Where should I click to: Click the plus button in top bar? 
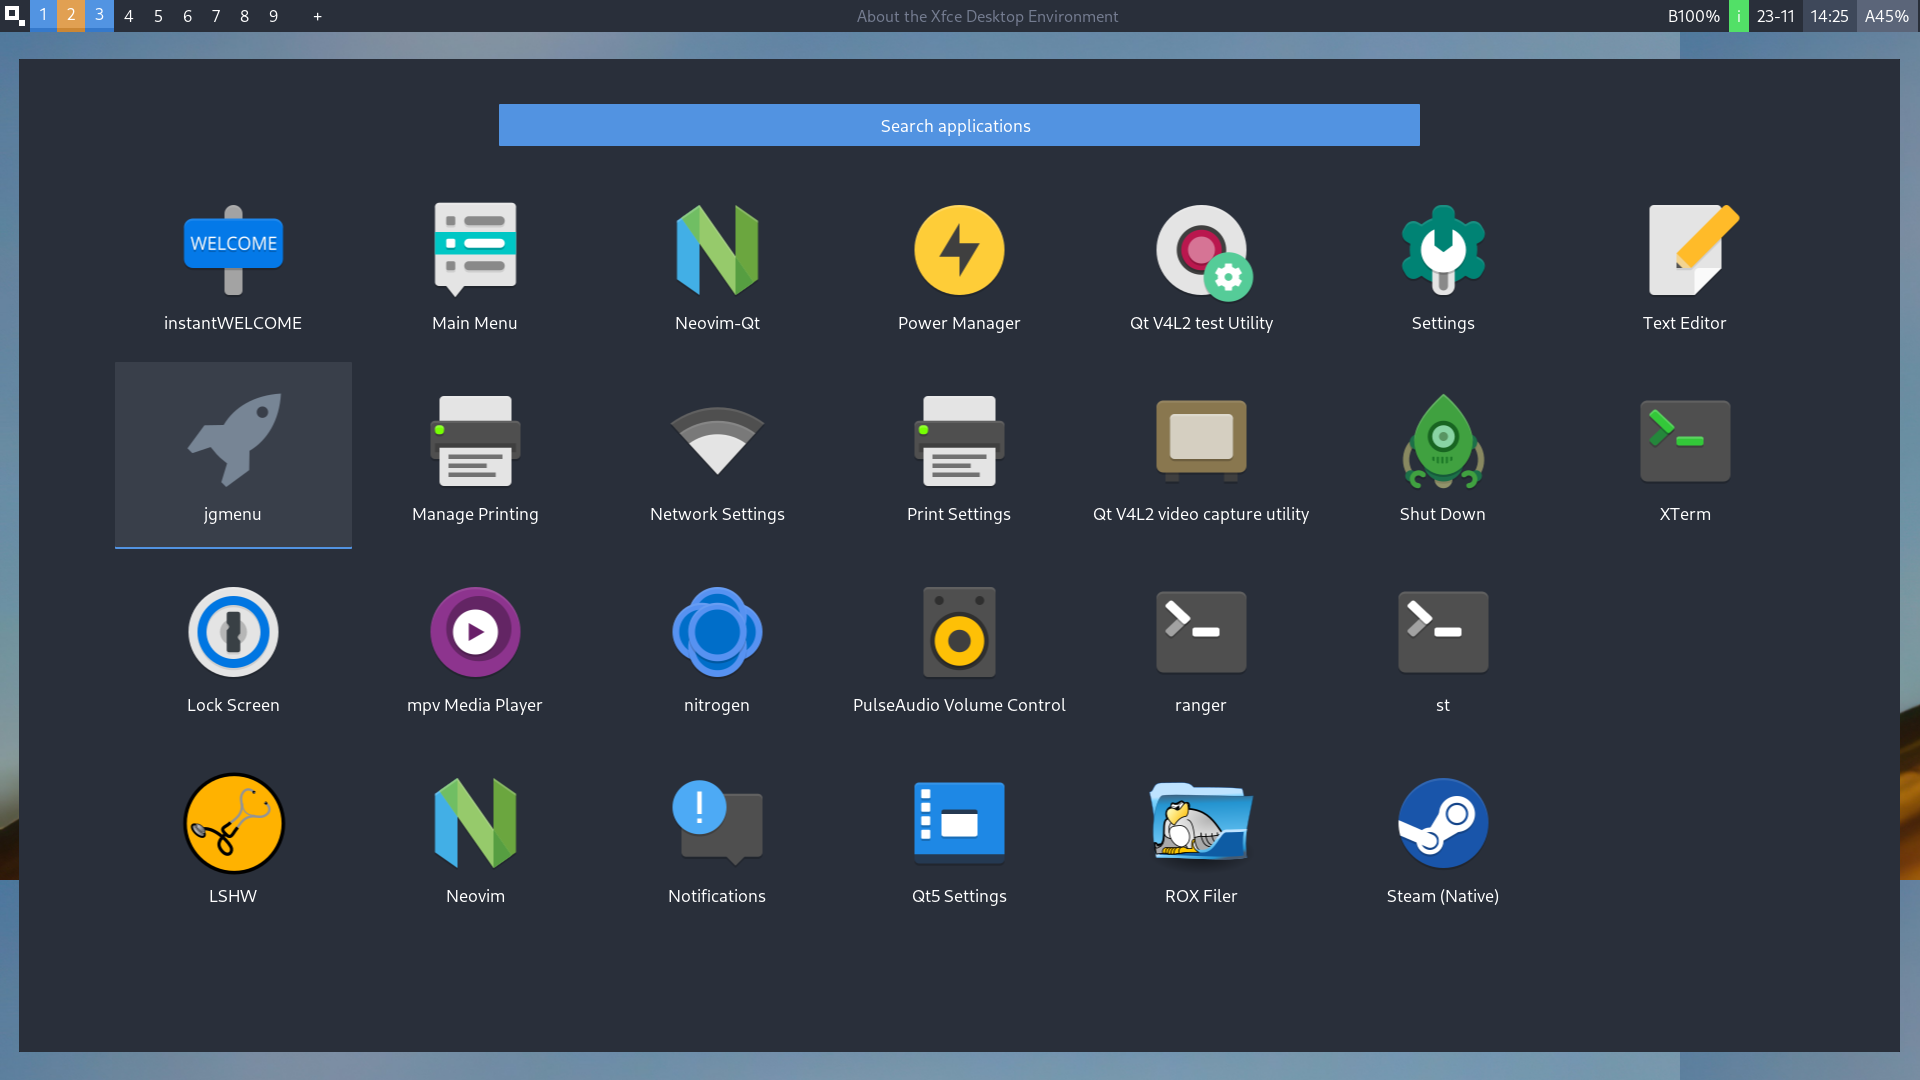point(317,16)
